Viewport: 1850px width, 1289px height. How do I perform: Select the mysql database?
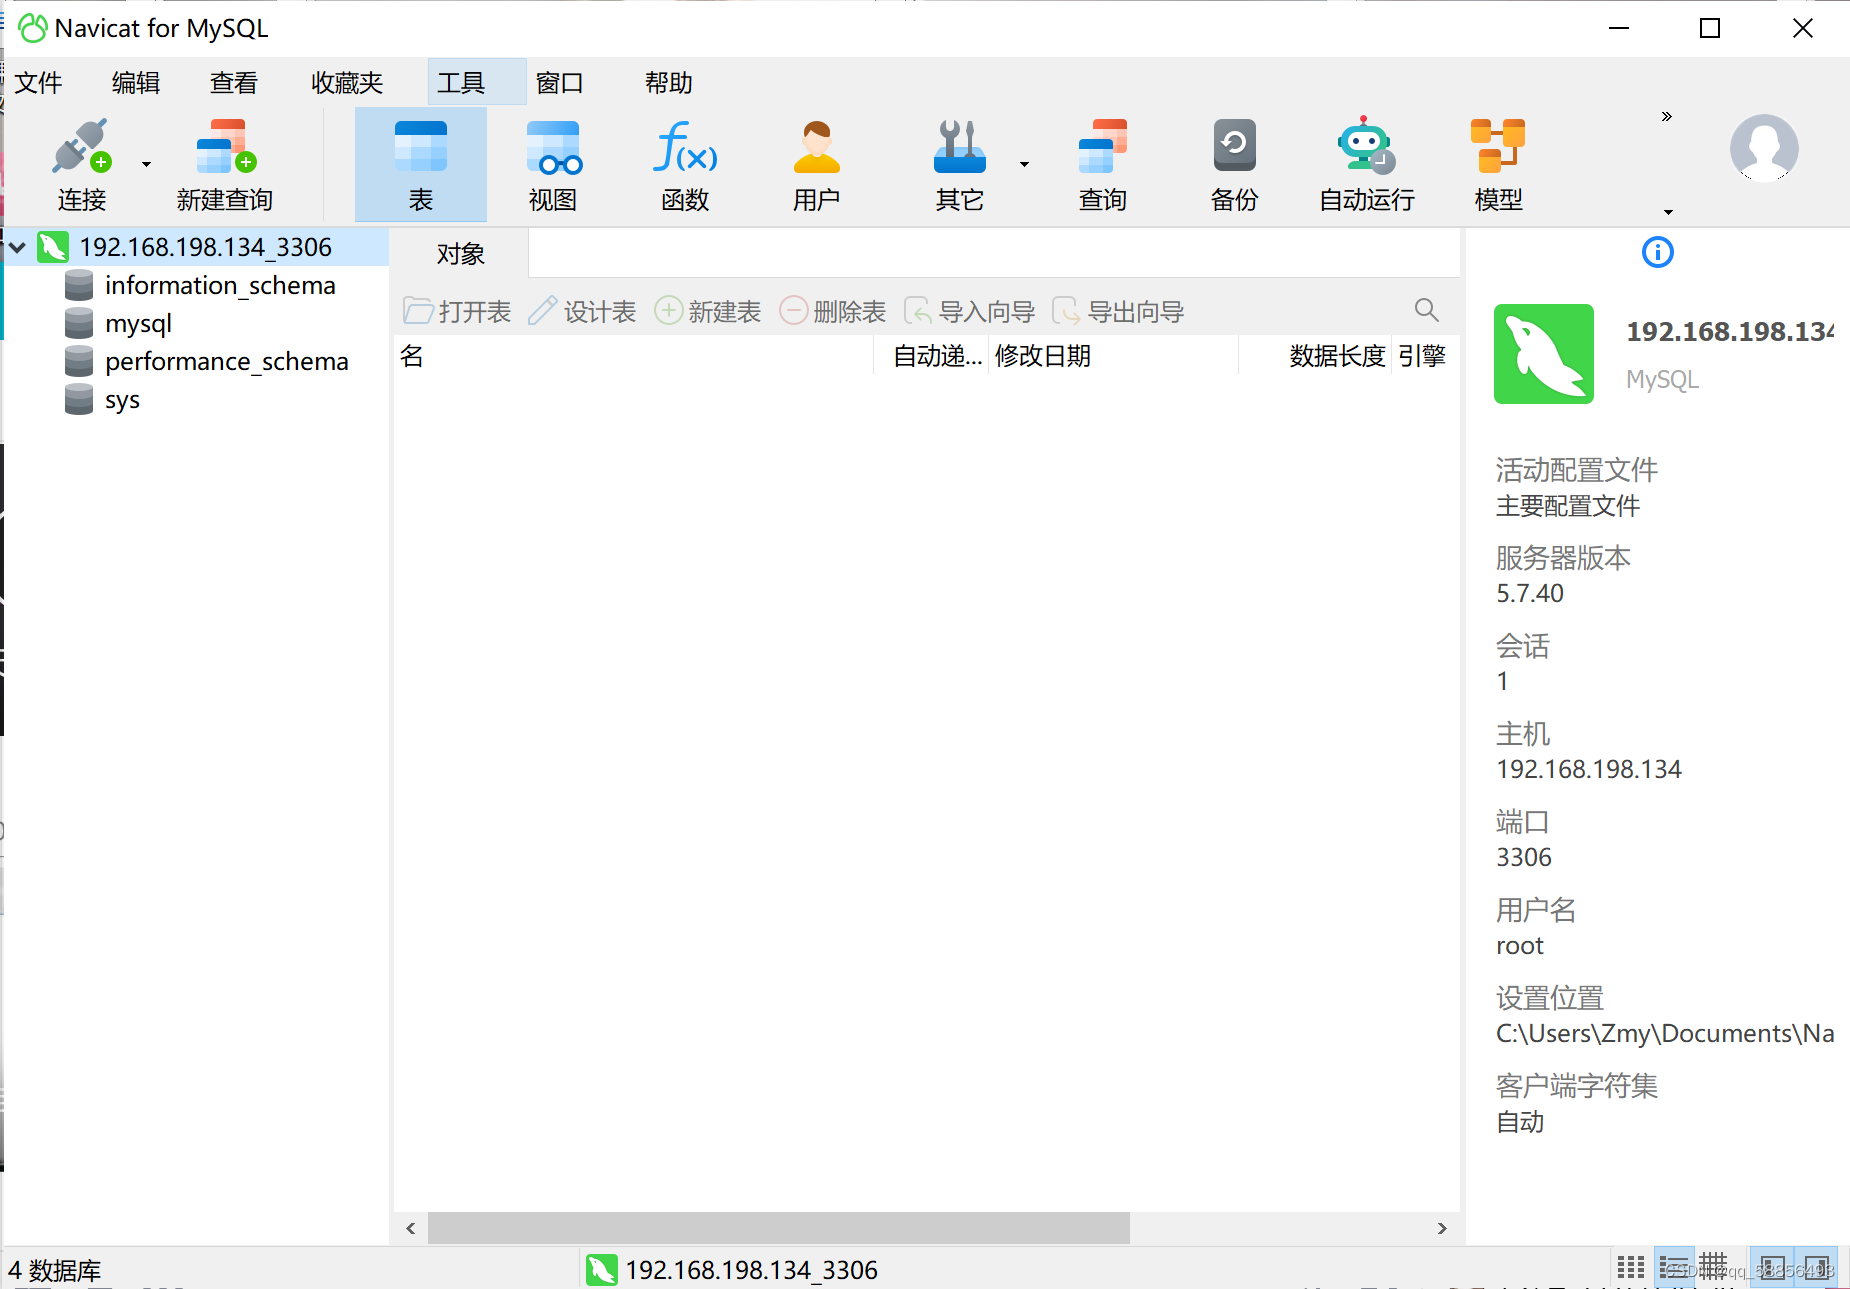click(138, 324)
